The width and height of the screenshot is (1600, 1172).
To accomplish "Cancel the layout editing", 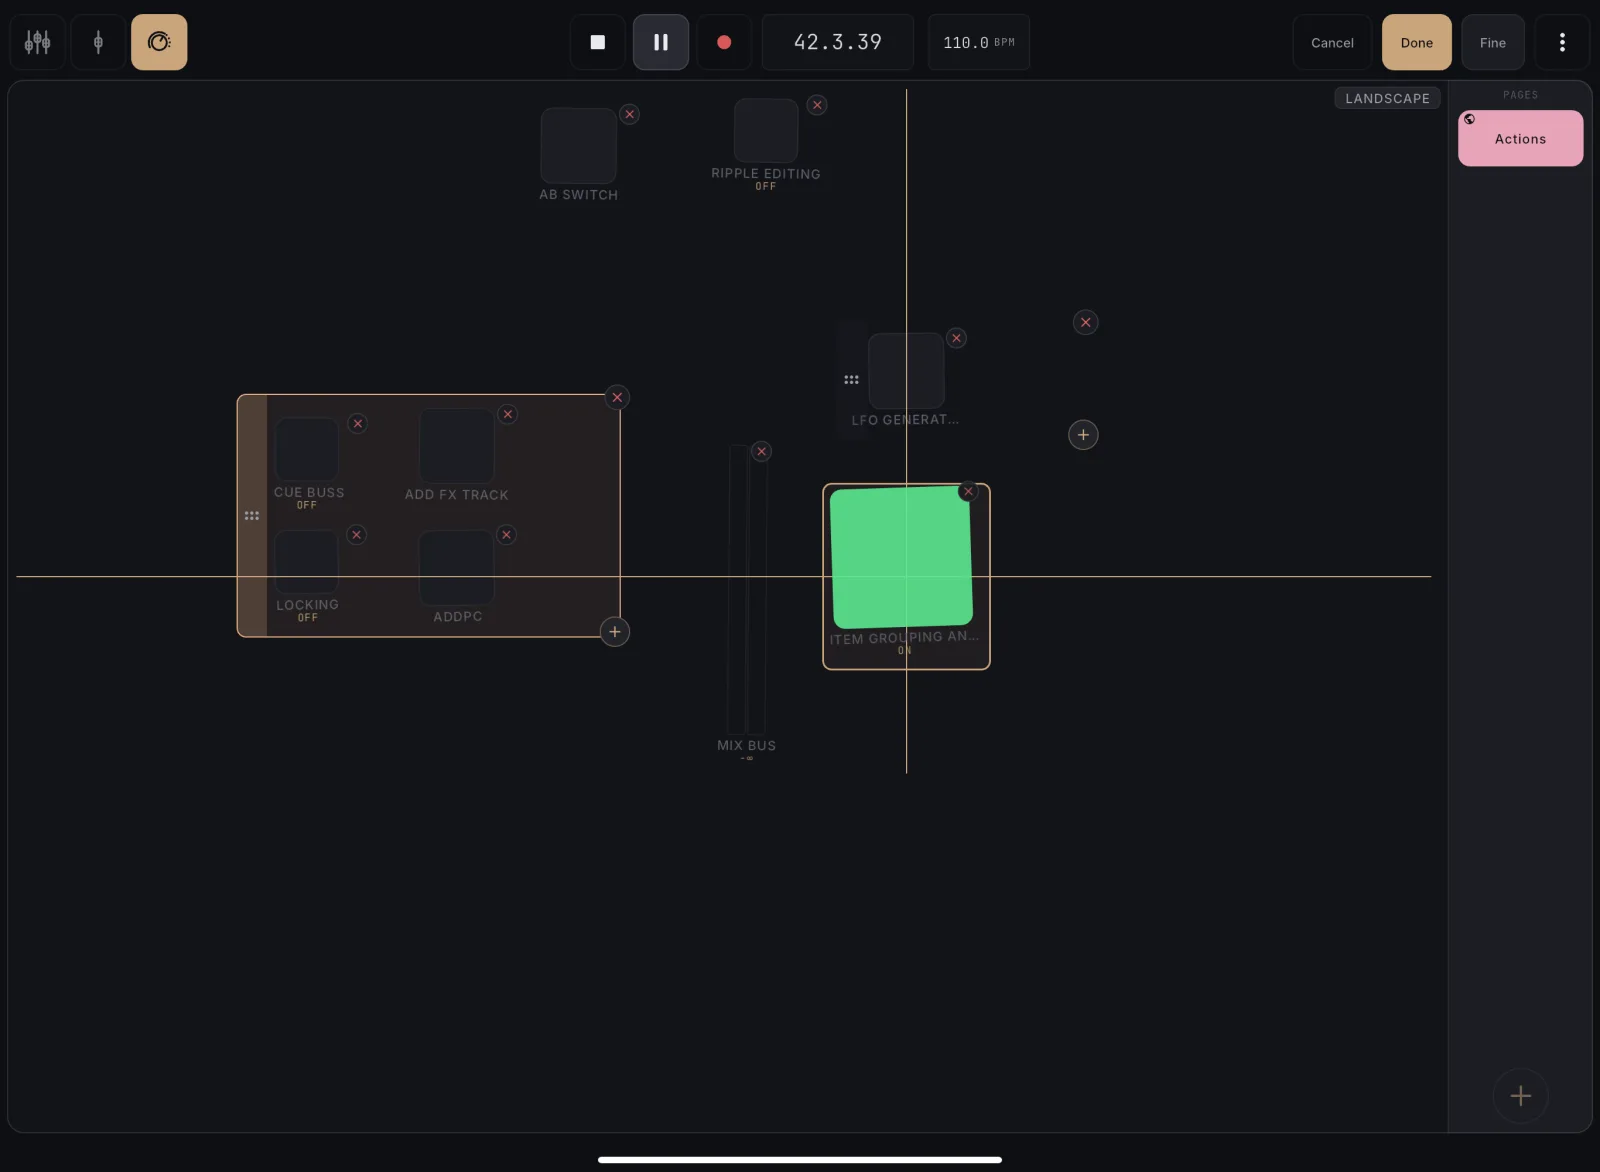I will [1332, 42].
